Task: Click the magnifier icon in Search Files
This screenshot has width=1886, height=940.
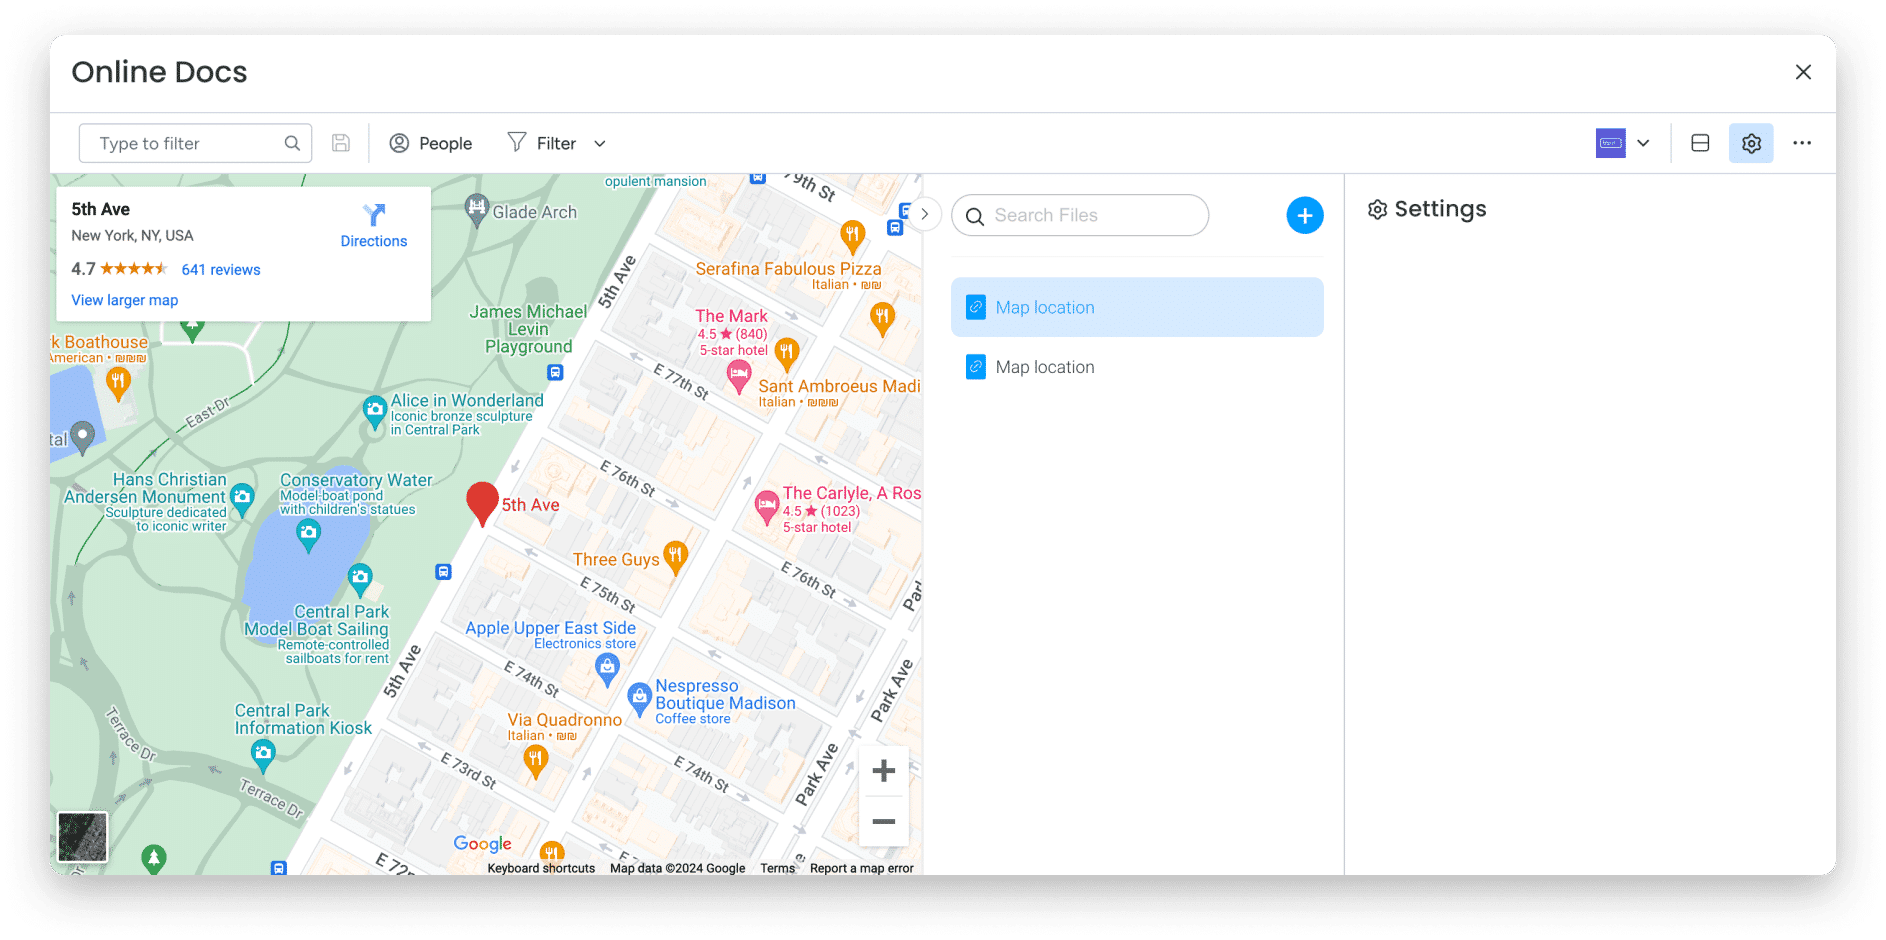Action: click(975, 216)
